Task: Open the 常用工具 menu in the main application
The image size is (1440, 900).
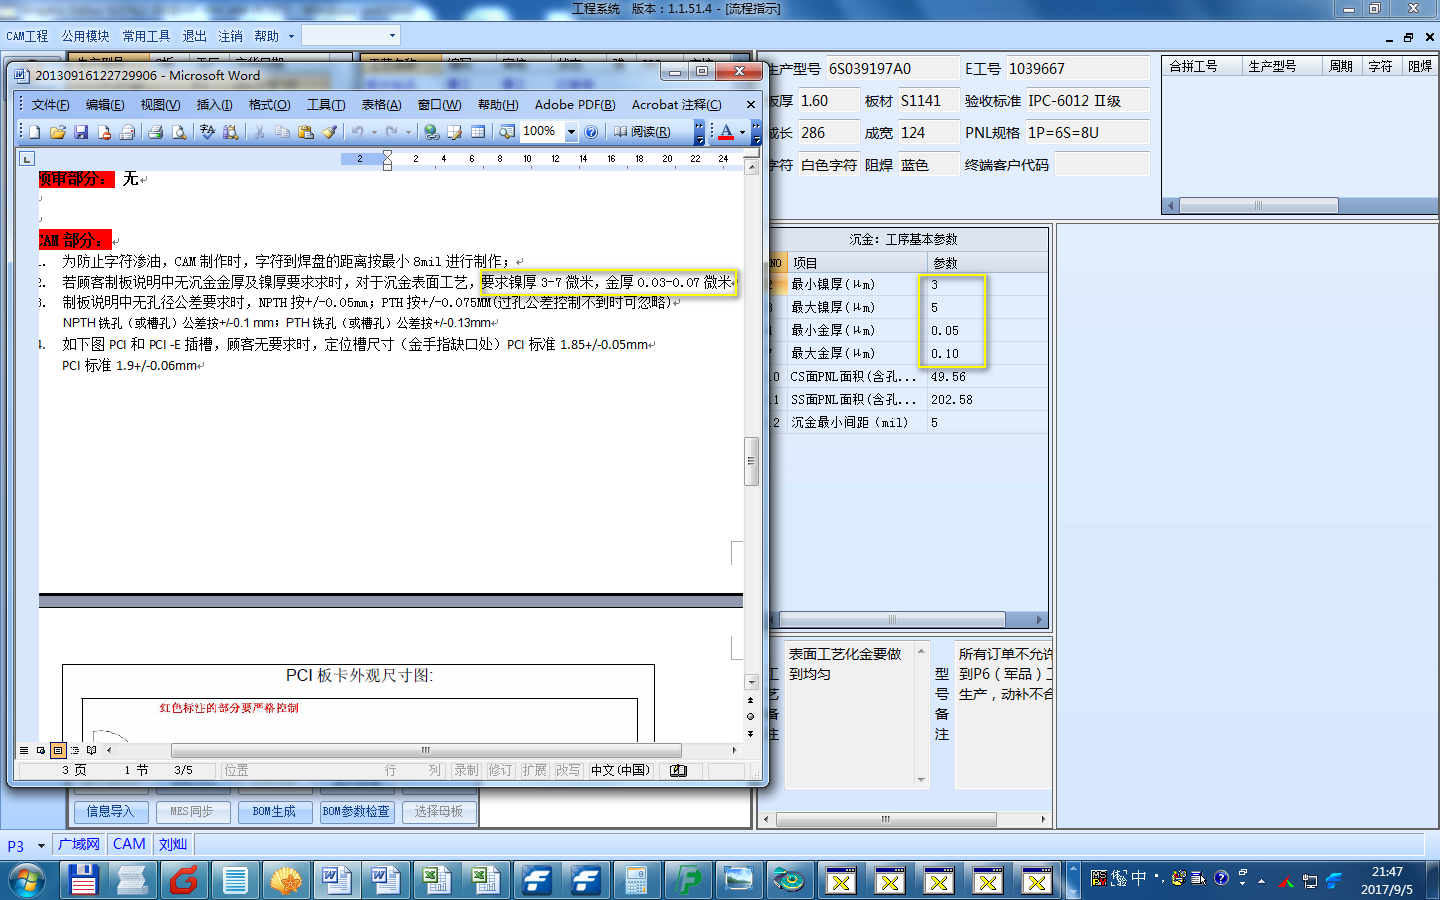Action: (x=146, y=36)
